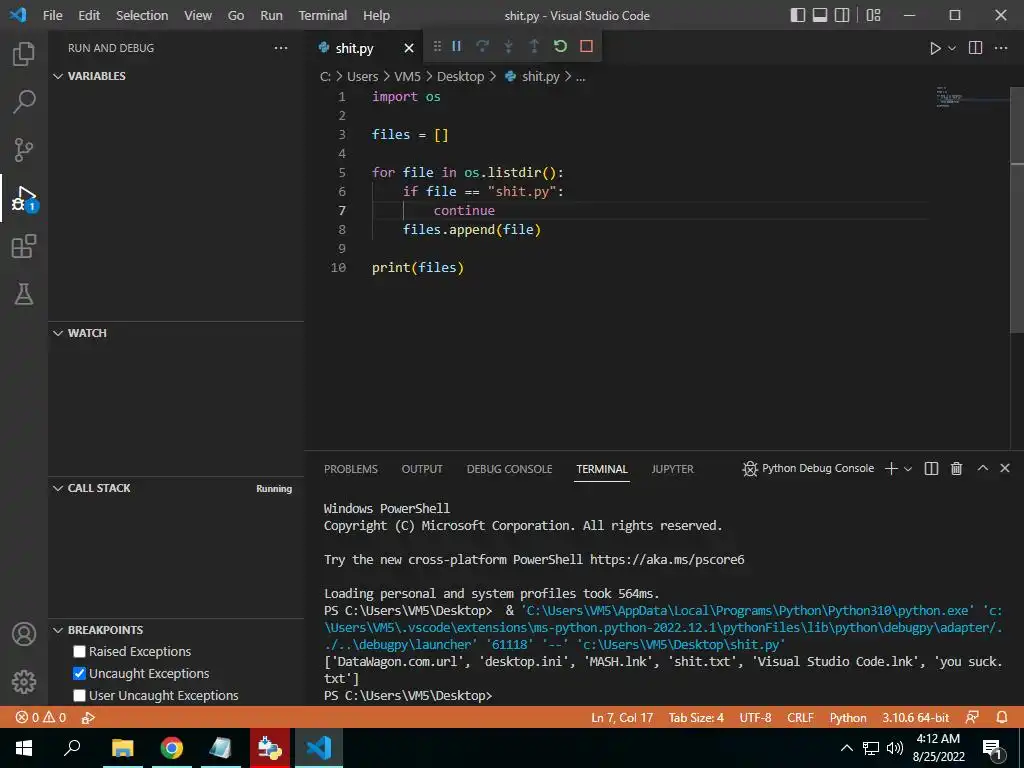
Task: Create a new terminal with plus icon
Action: tap(891, 468)
